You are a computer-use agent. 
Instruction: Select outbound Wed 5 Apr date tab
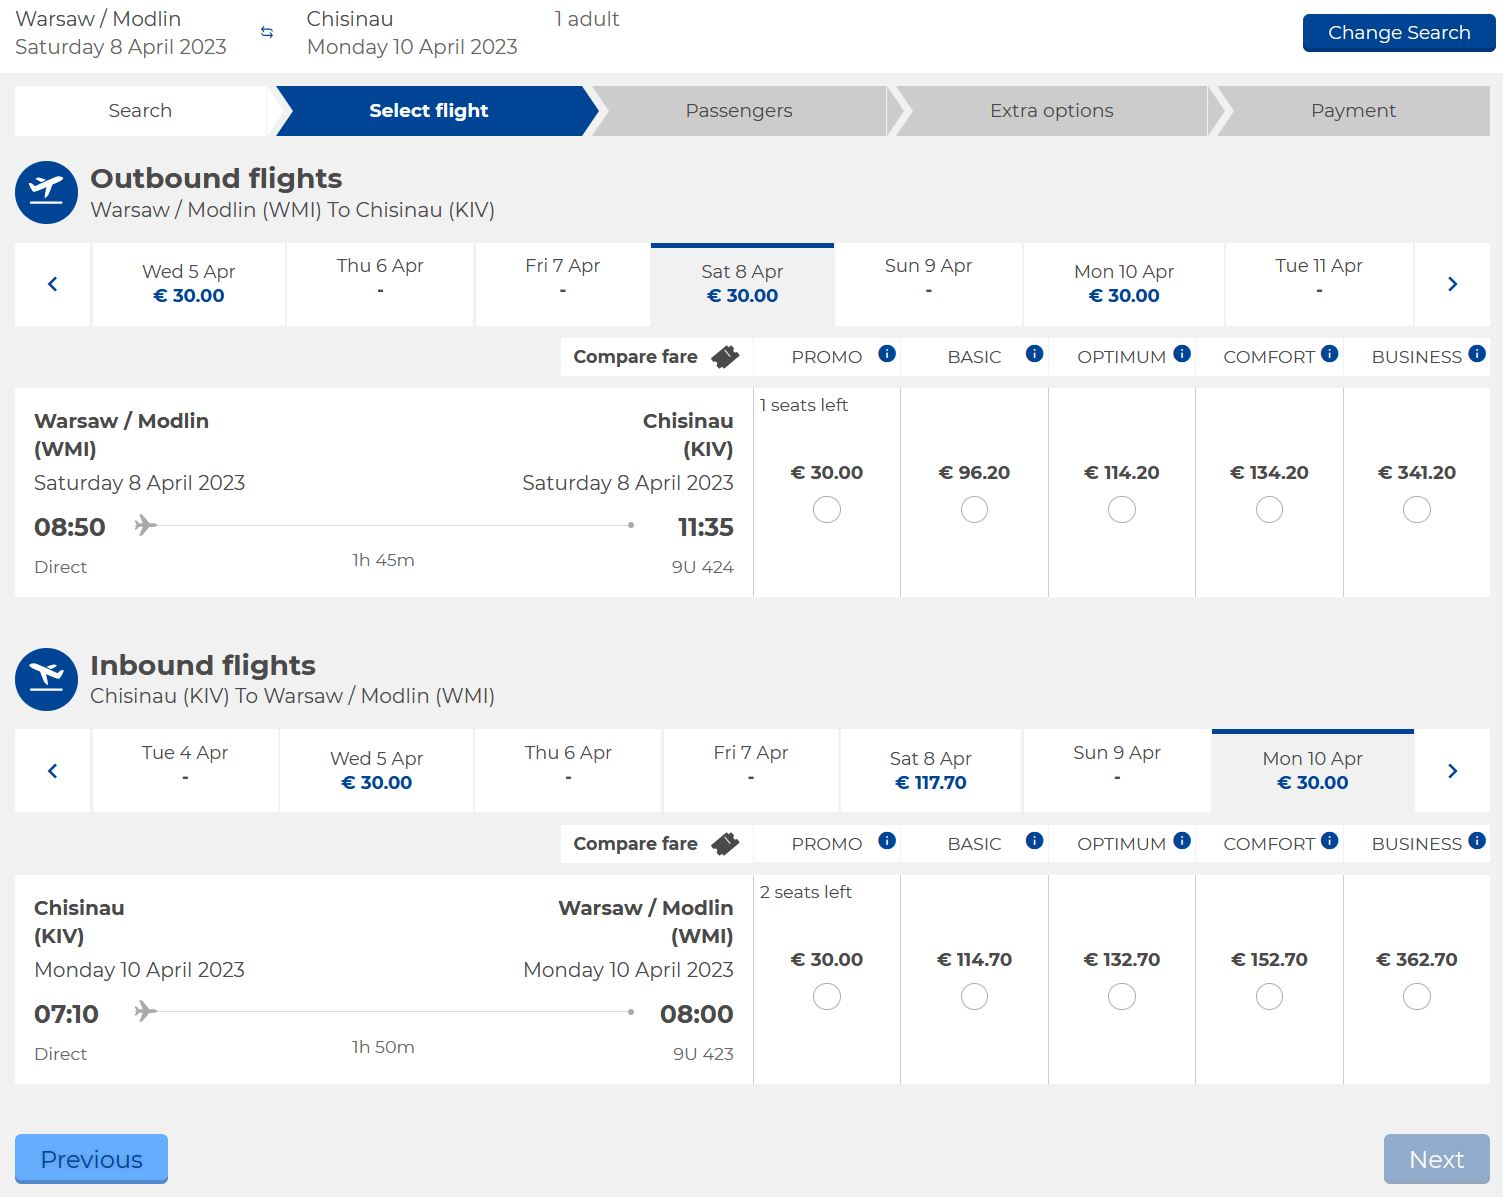click(x=189, y=284)
